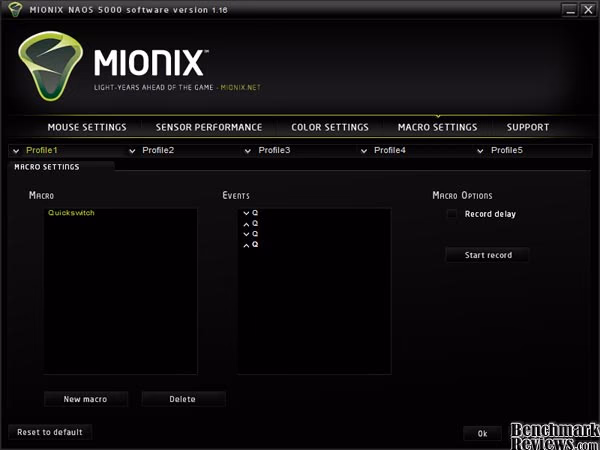This screenshot has width=600, height=450.
Task: Select Profile3 label
Action: (x=274, y=150)
